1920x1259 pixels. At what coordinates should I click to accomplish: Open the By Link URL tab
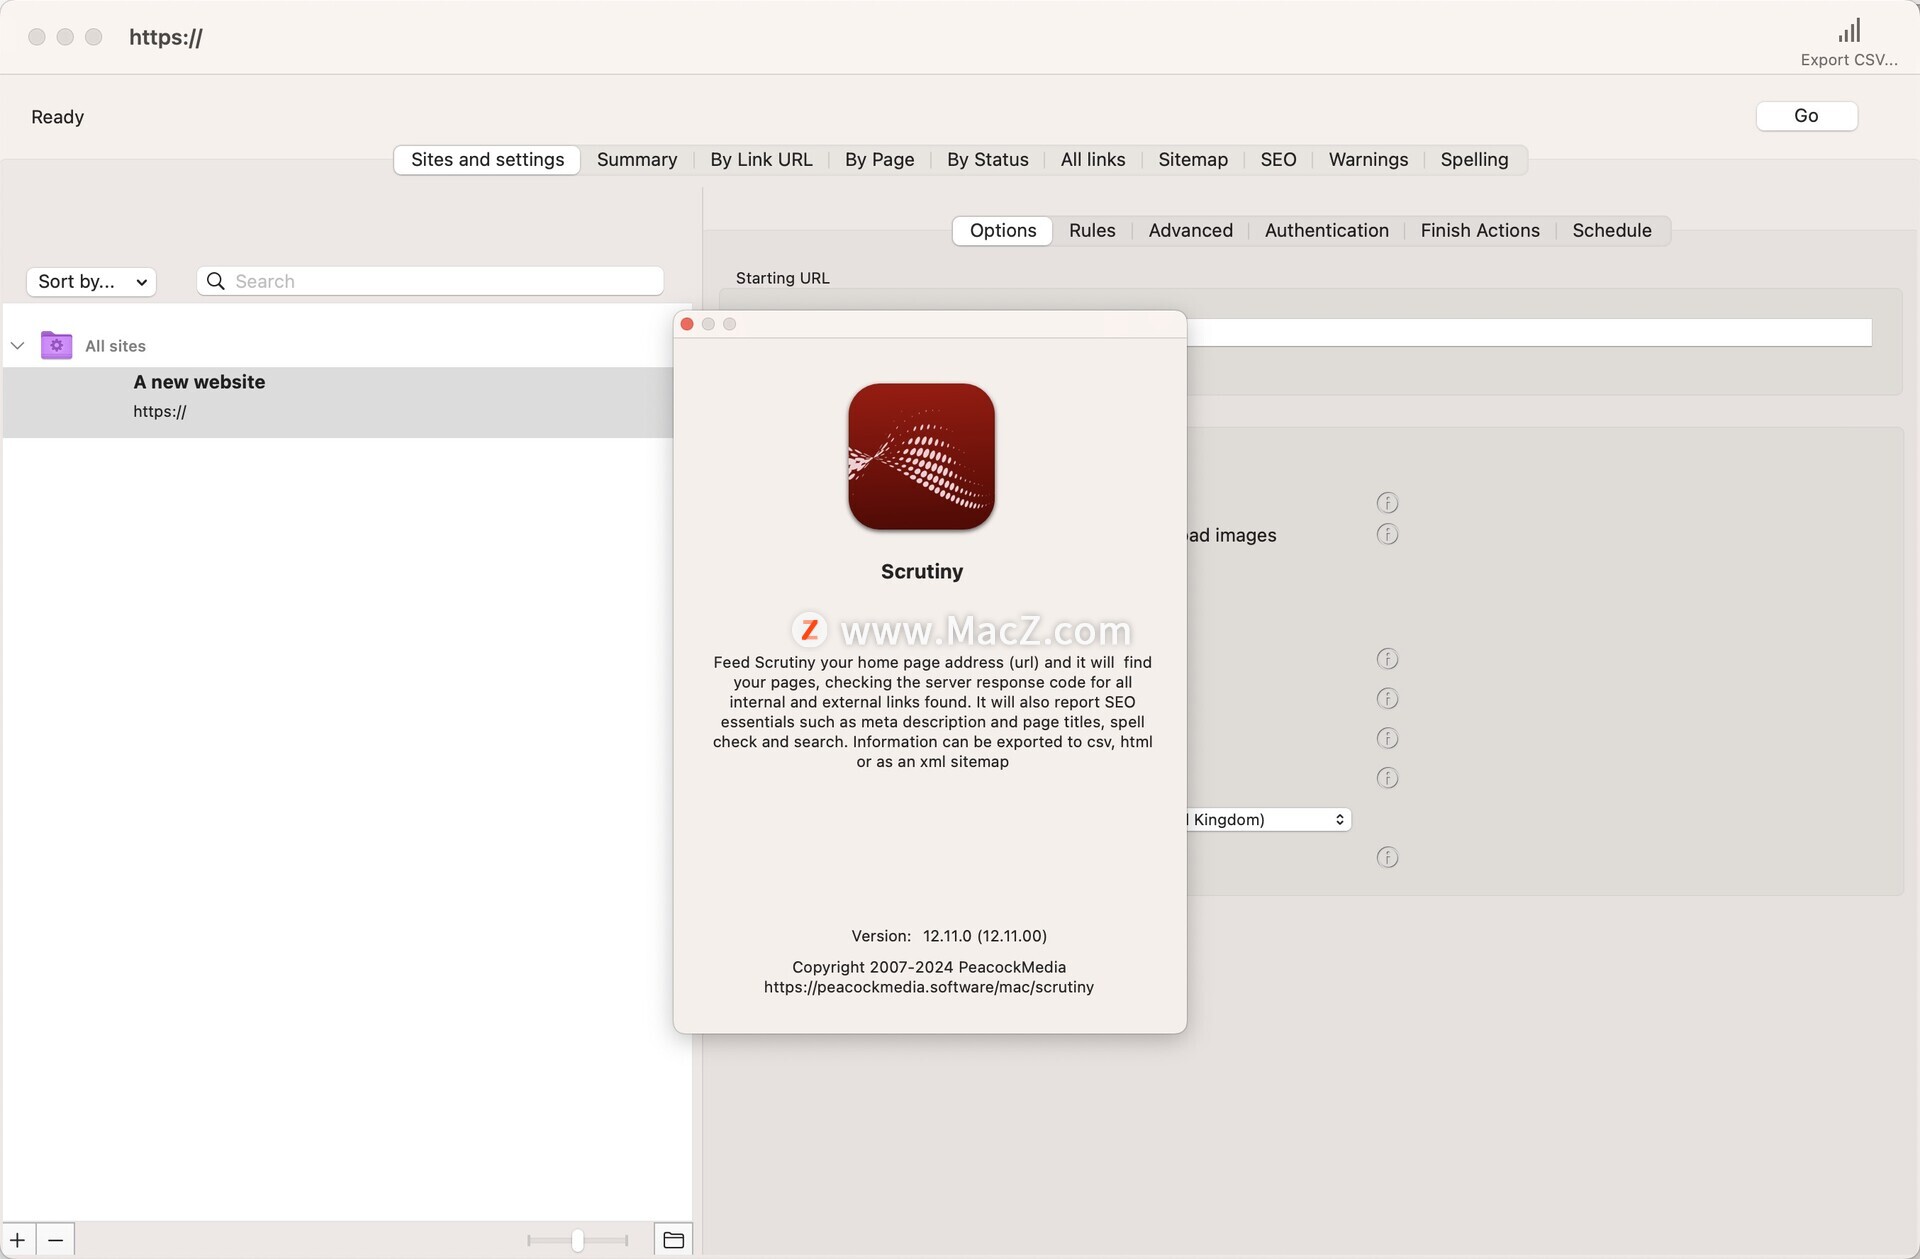[x=761, y=160]
